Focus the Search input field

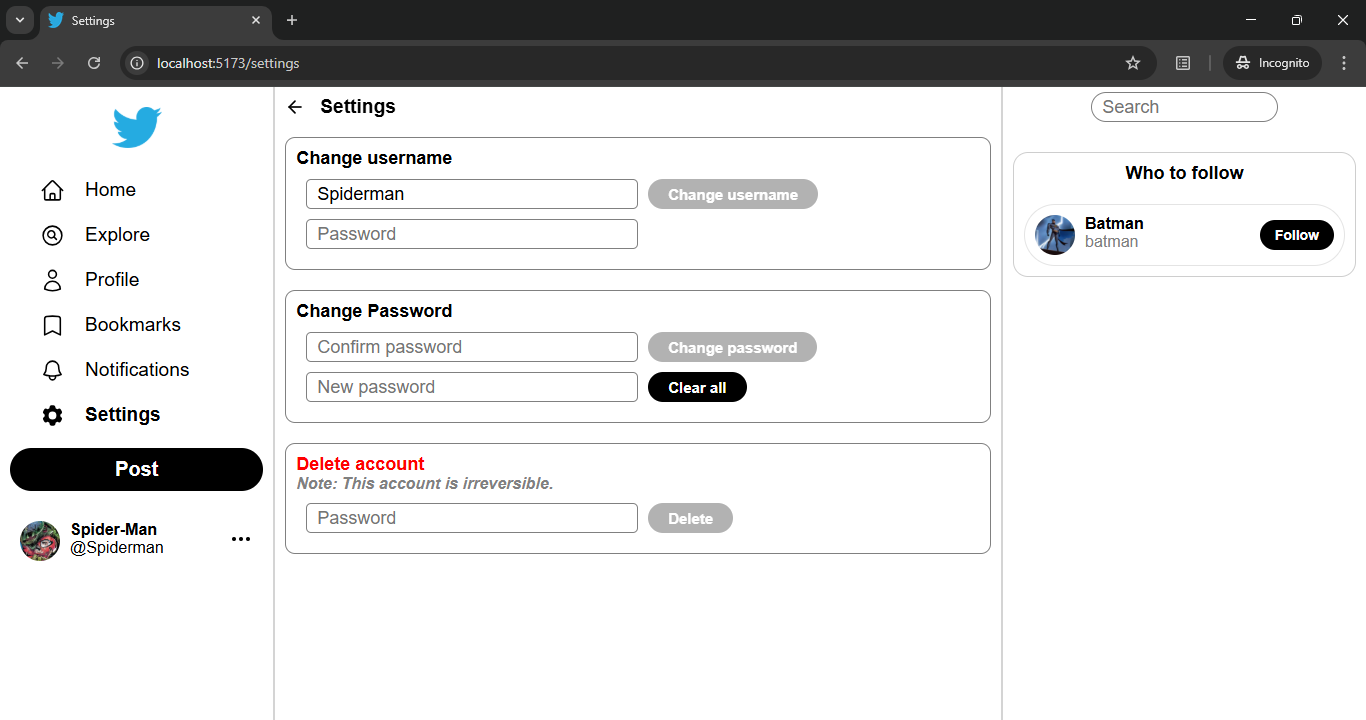tap(1184, 107)
